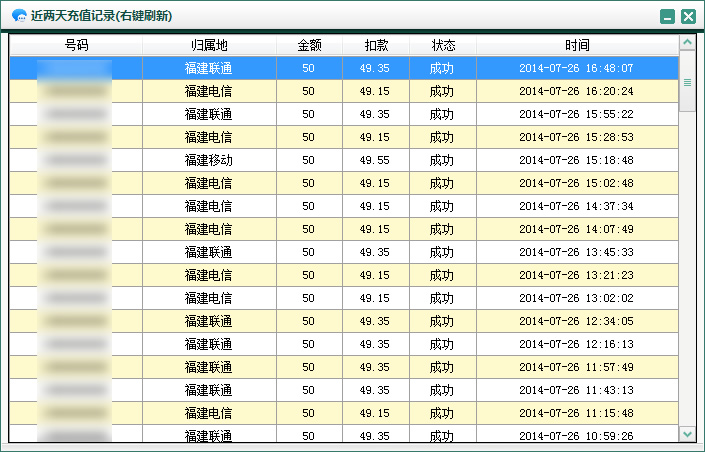Click 49.15 deduction in 14:37:34 row
The height and width of the screenshot is (452, 705).
375,206
